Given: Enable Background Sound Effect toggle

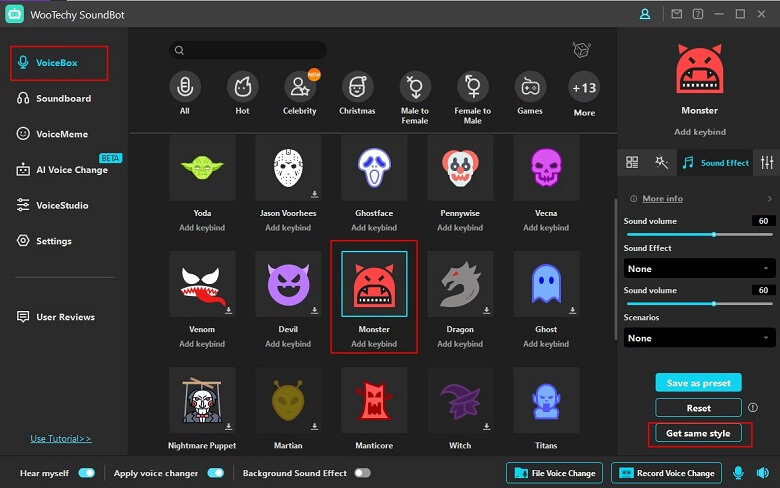Looking at the screenshot, I should tap(361, 473).
